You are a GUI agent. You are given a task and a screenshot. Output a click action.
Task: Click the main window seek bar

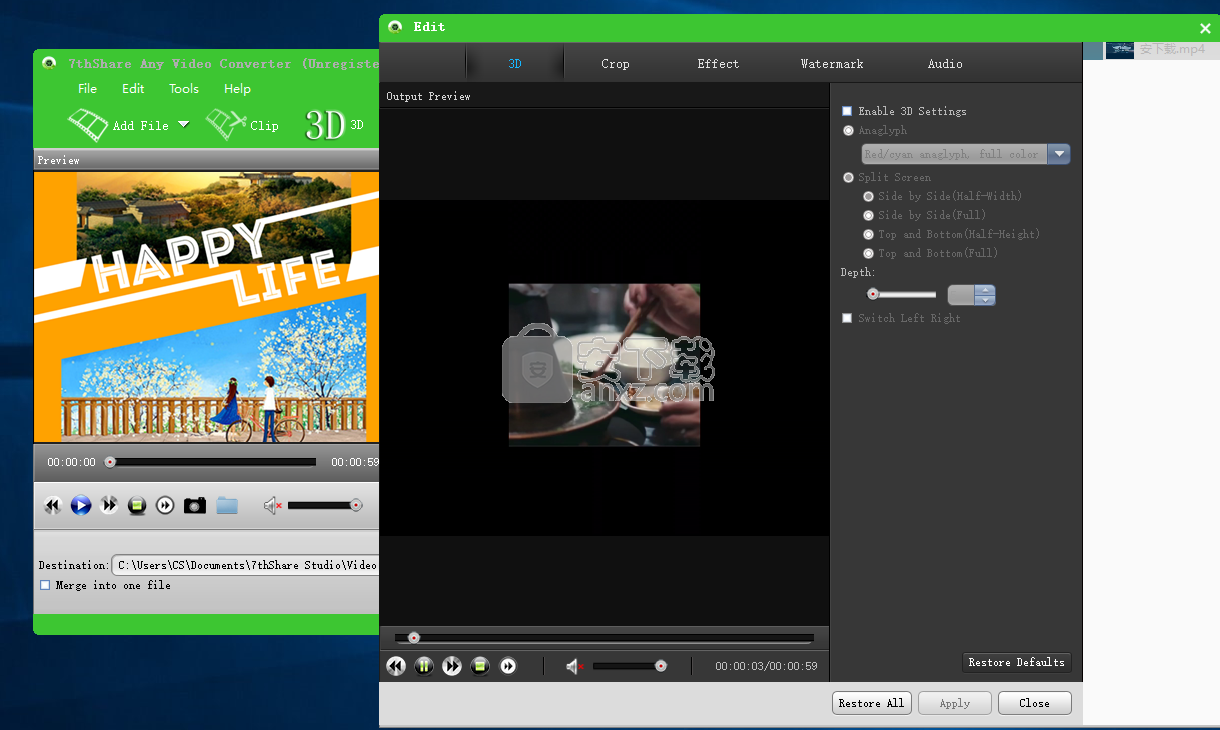(x=210, y=462)
